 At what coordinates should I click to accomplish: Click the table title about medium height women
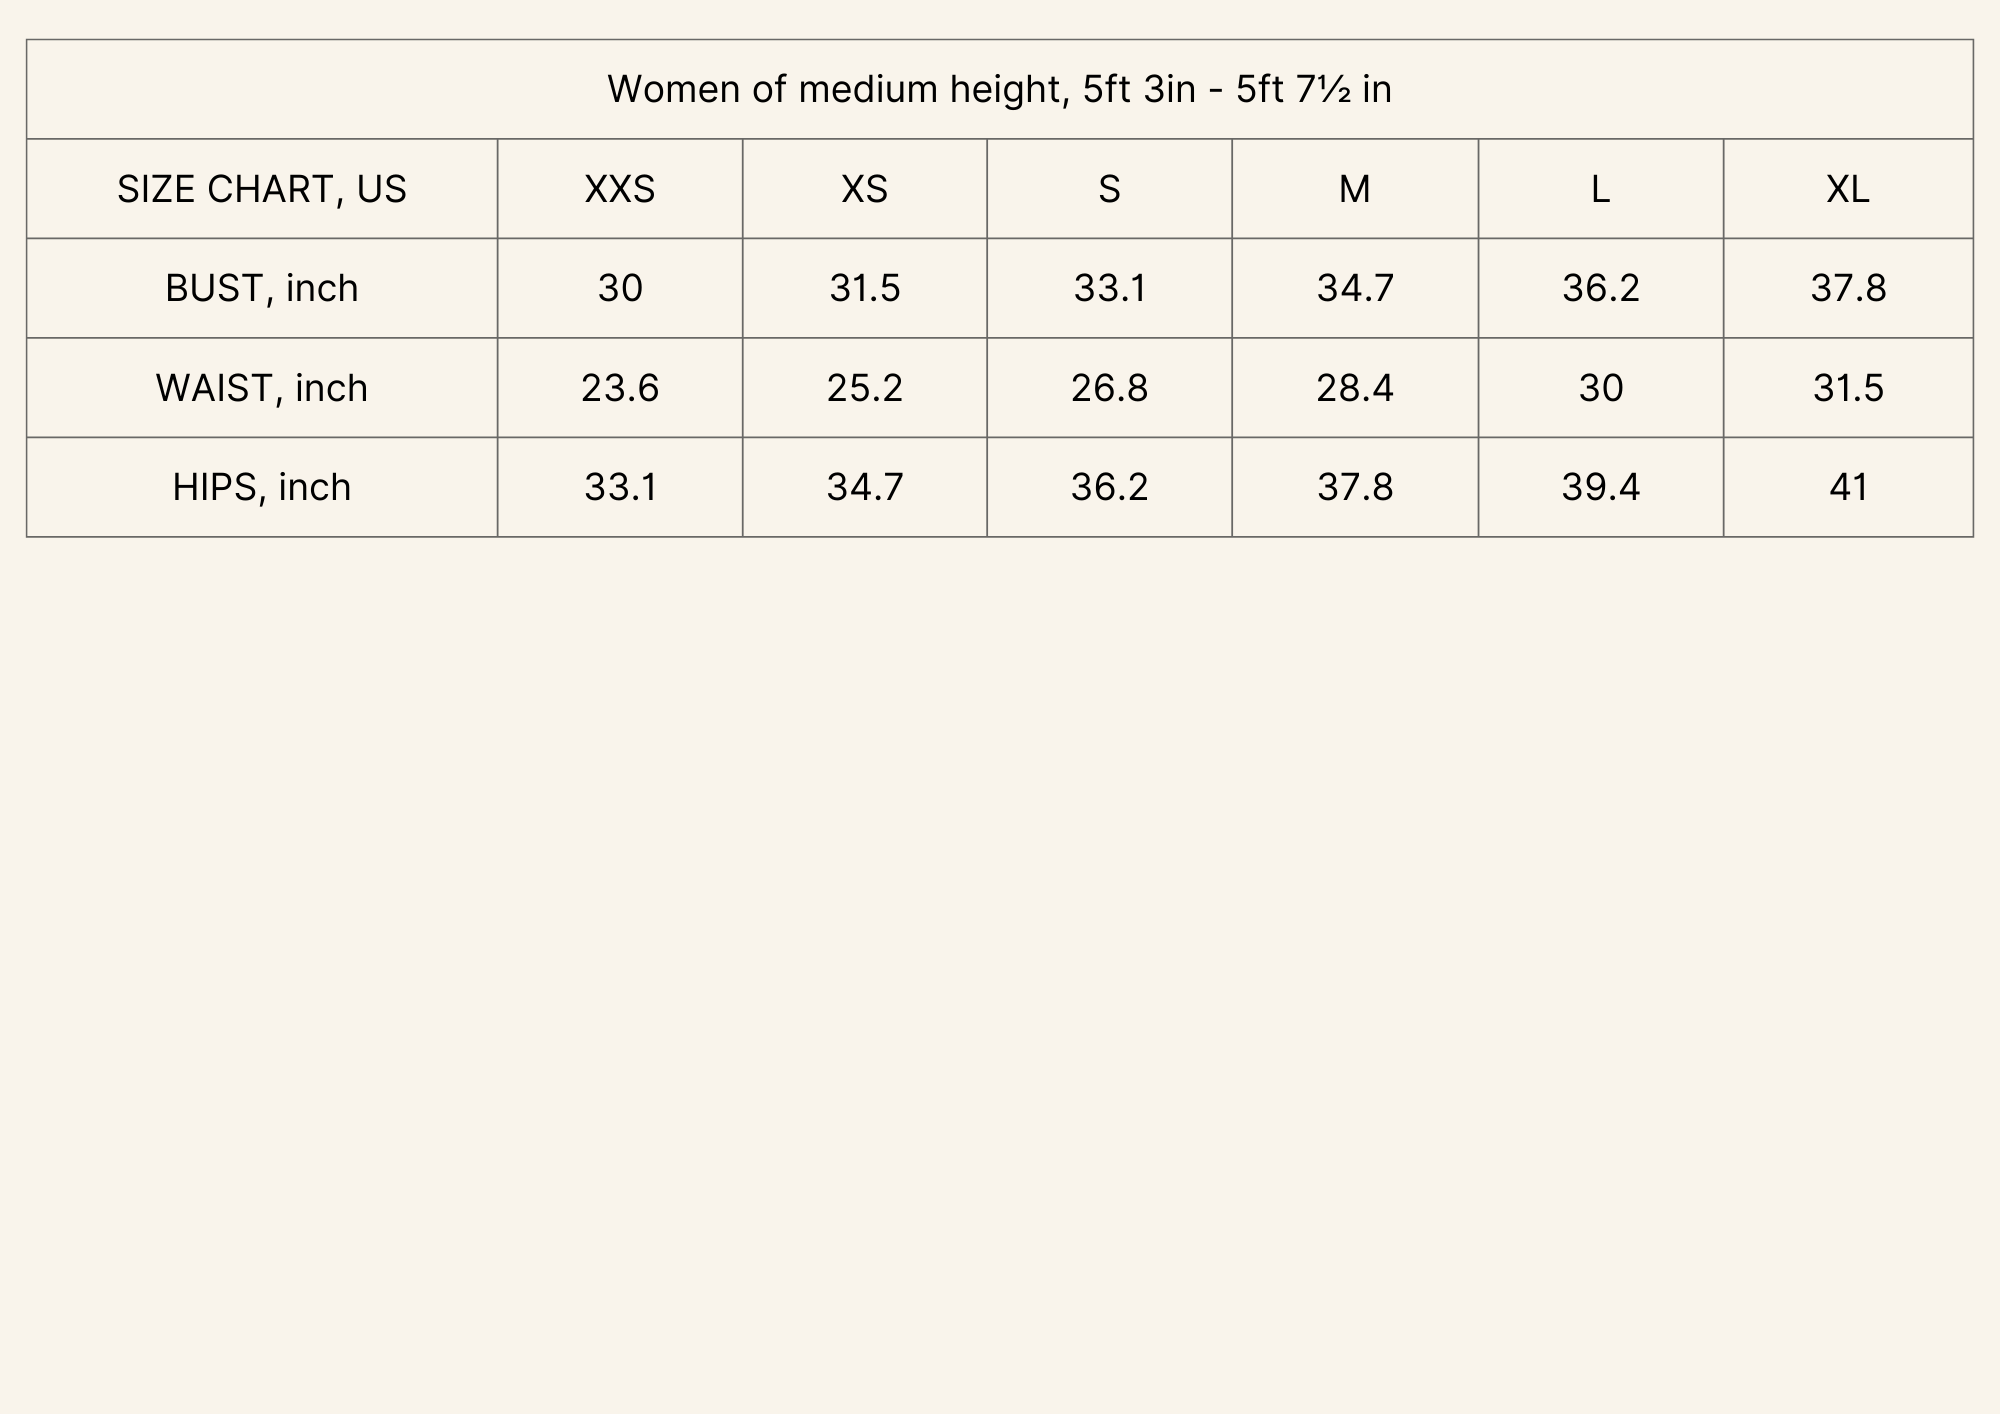pos(999,90)
